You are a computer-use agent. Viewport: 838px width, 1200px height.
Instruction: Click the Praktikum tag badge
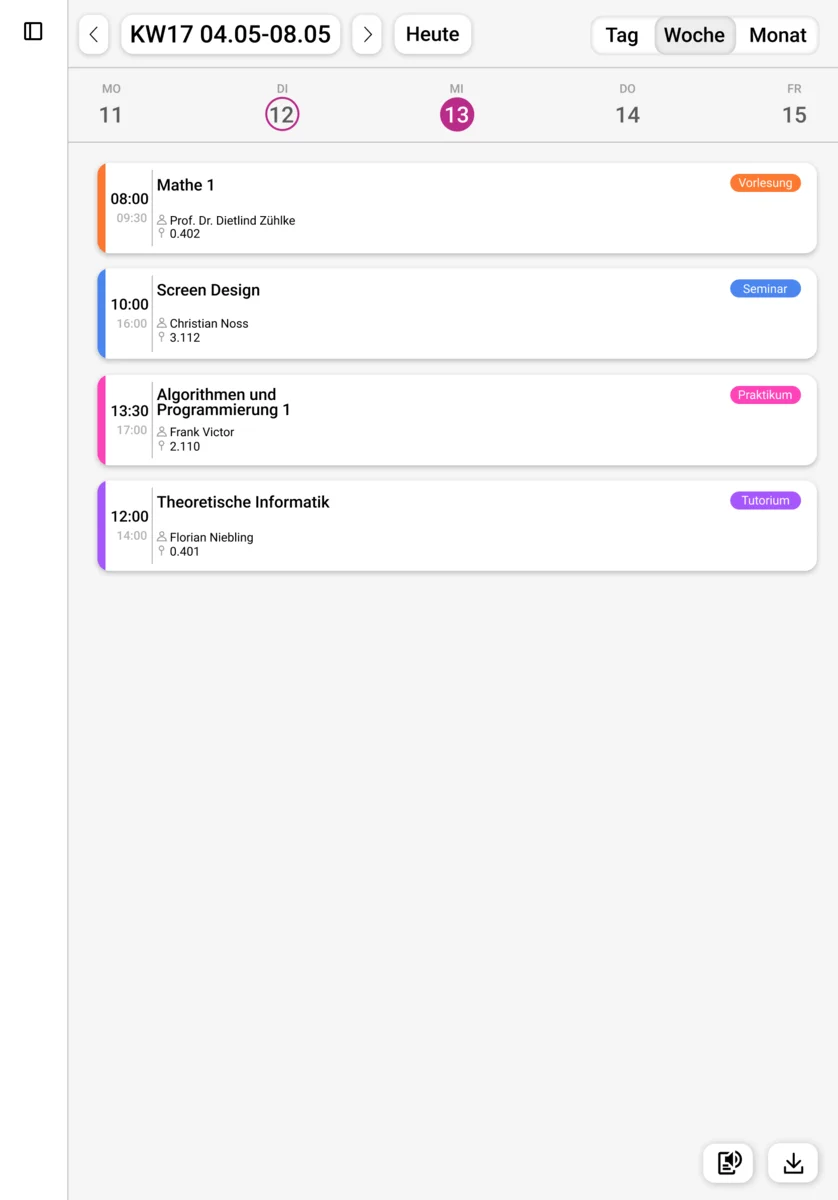[765, 395]
